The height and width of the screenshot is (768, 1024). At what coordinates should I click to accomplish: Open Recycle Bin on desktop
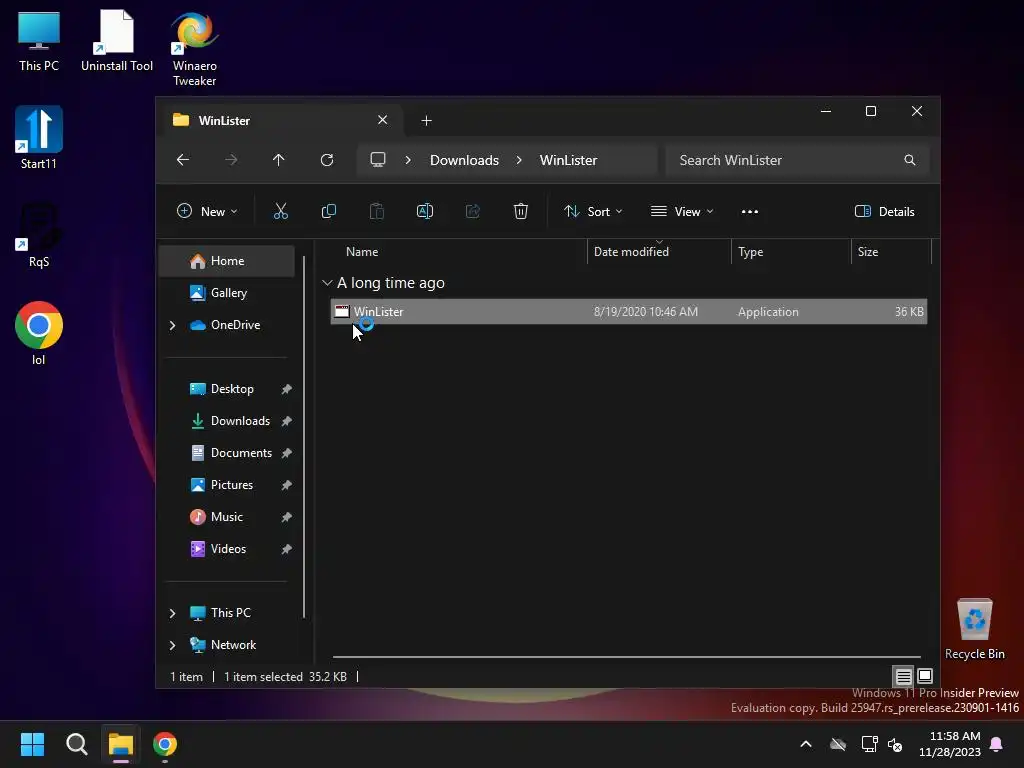pos(974,630)
